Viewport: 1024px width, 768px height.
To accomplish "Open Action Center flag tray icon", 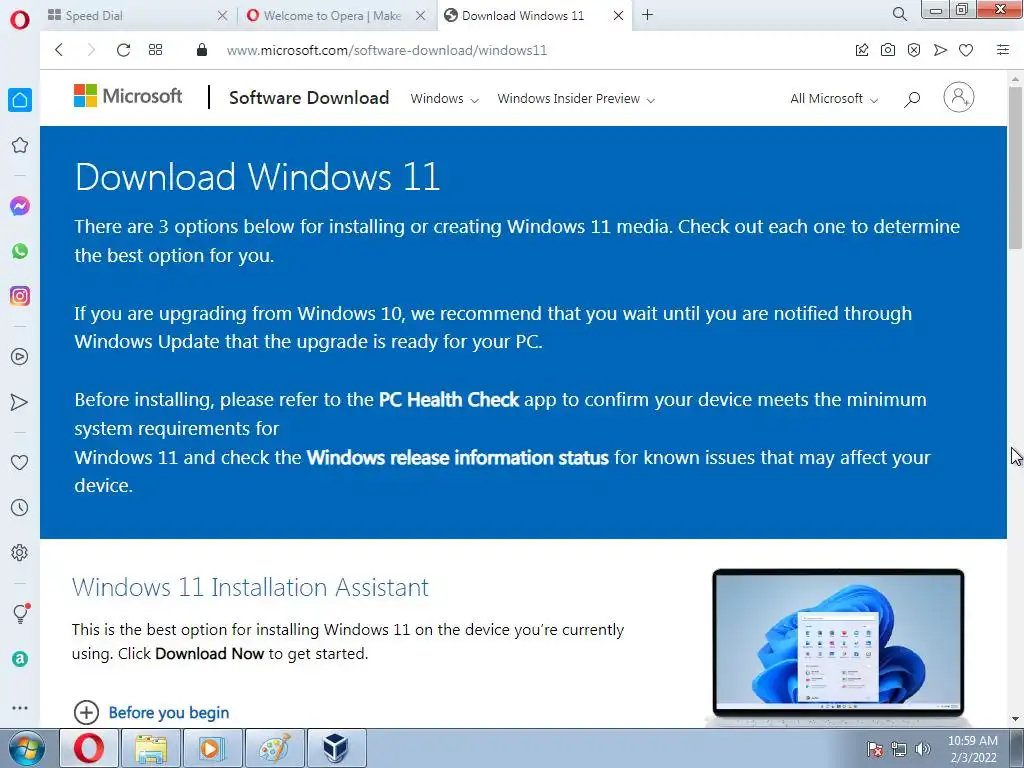I will pyautogui.click(x=874, y=749).
